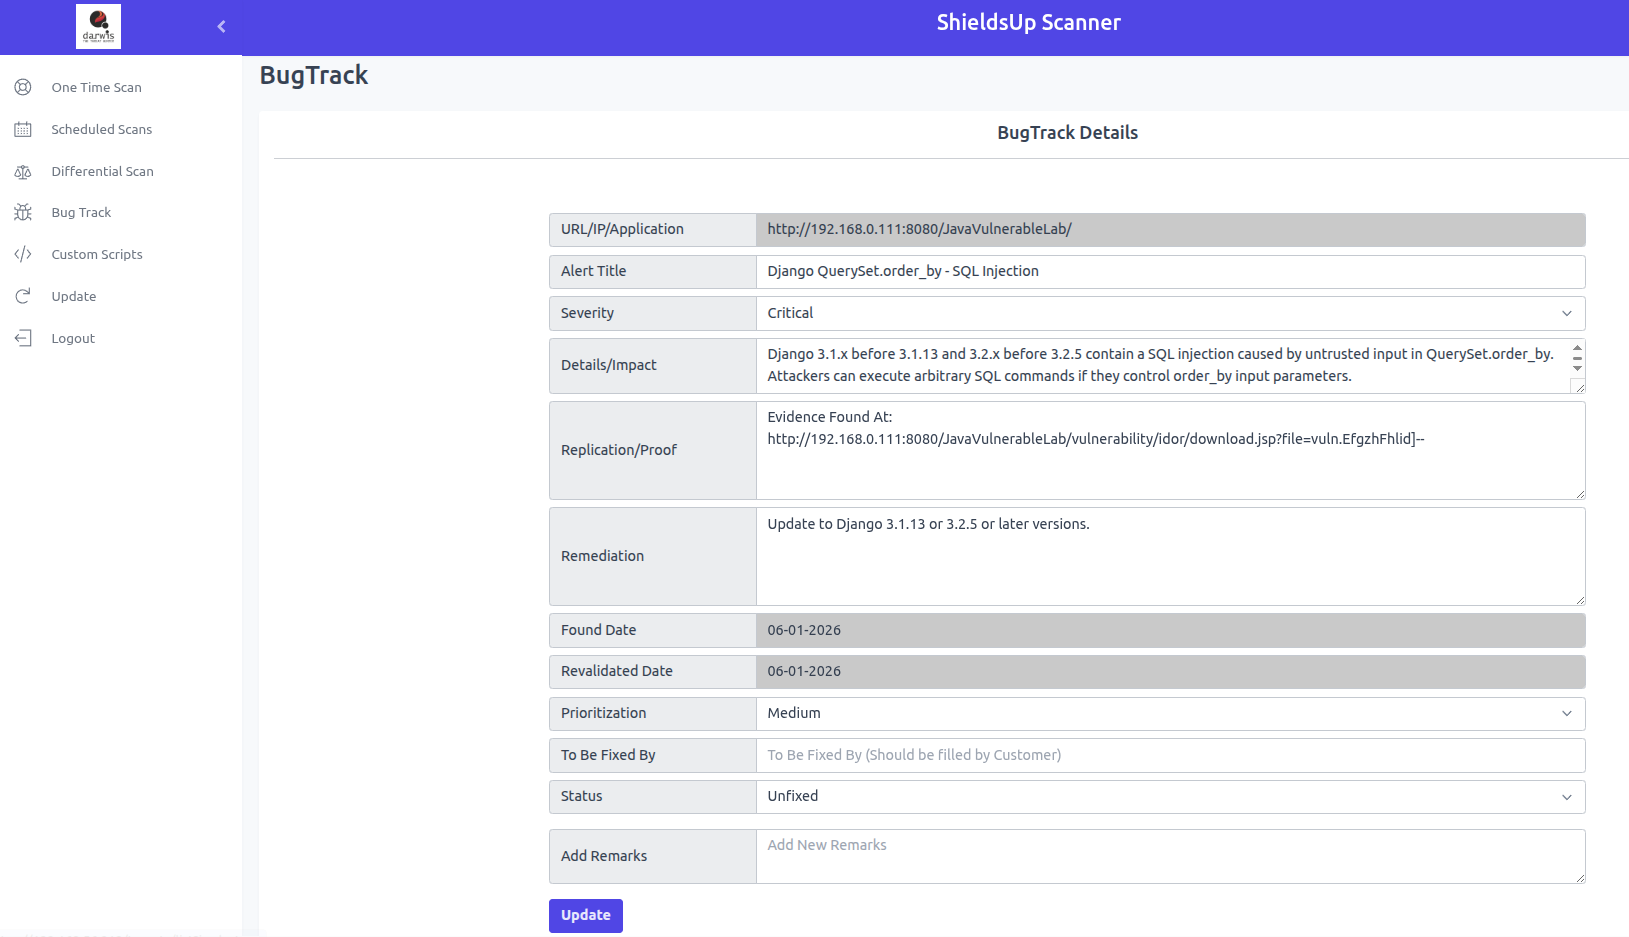The height and width of the screenshot is (937, 1629).
Task: Click the Logout exit icon
Action: (x=23, y=338)
